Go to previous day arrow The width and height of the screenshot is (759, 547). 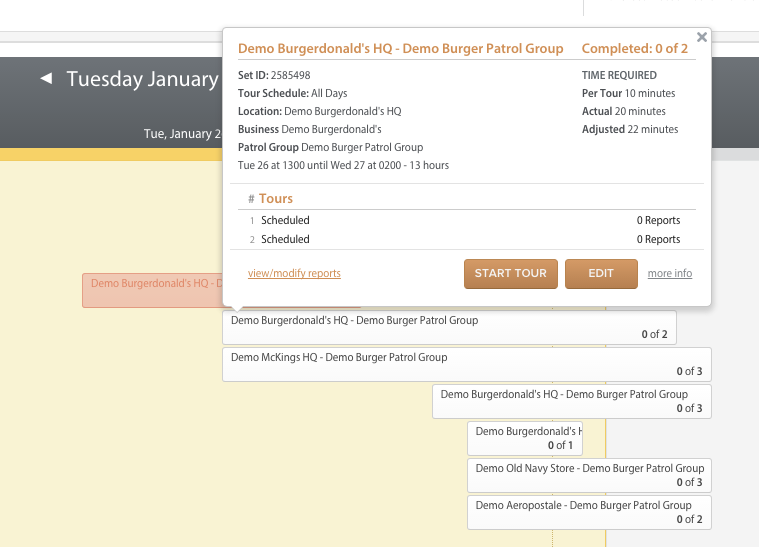click(x=46, y=78)
